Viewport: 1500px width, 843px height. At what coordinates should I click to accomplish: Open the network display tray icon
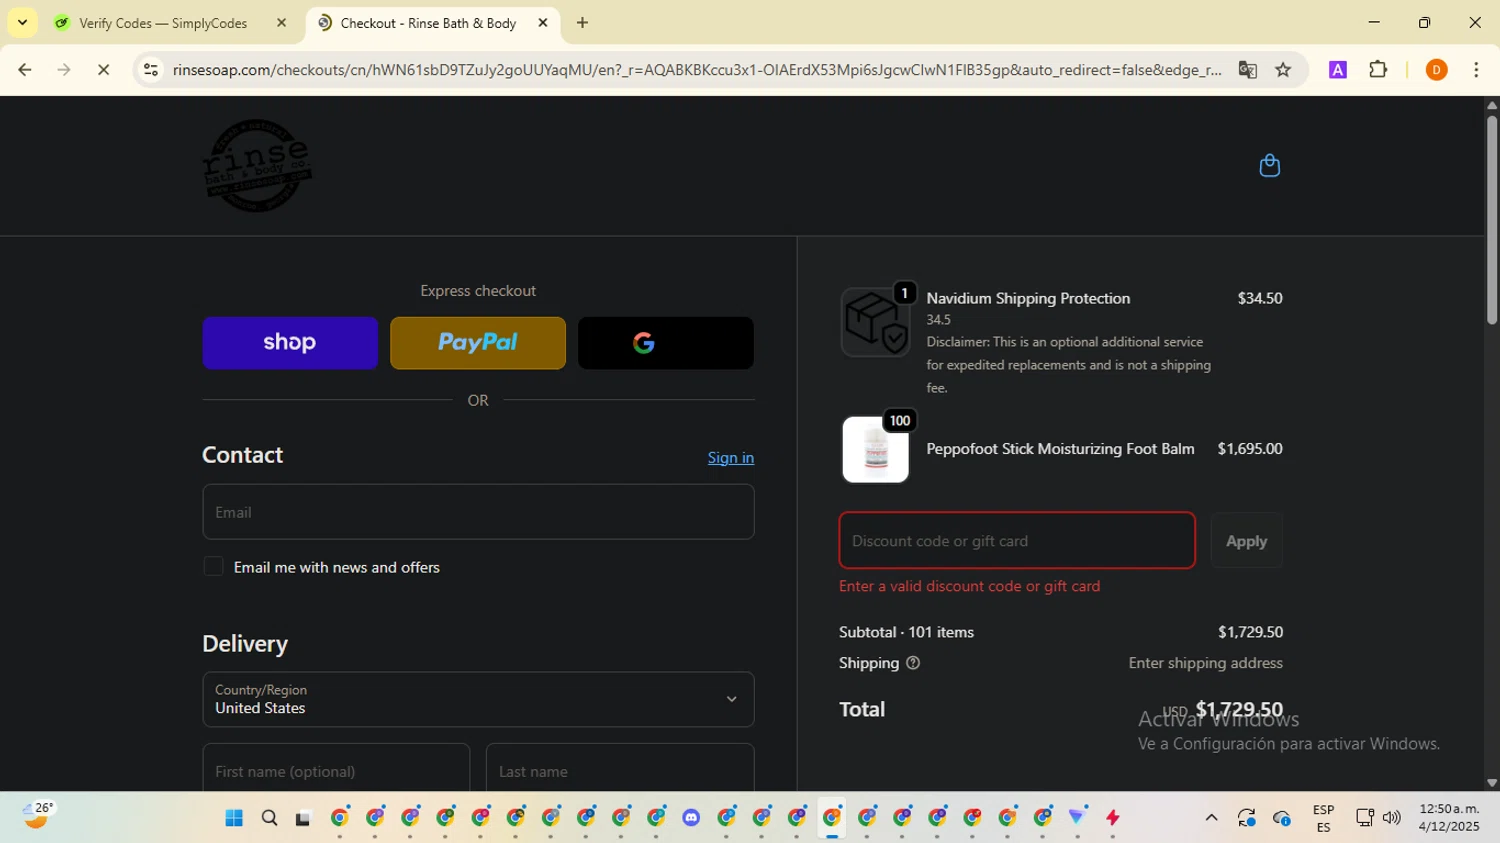(x=1364, y=818)
